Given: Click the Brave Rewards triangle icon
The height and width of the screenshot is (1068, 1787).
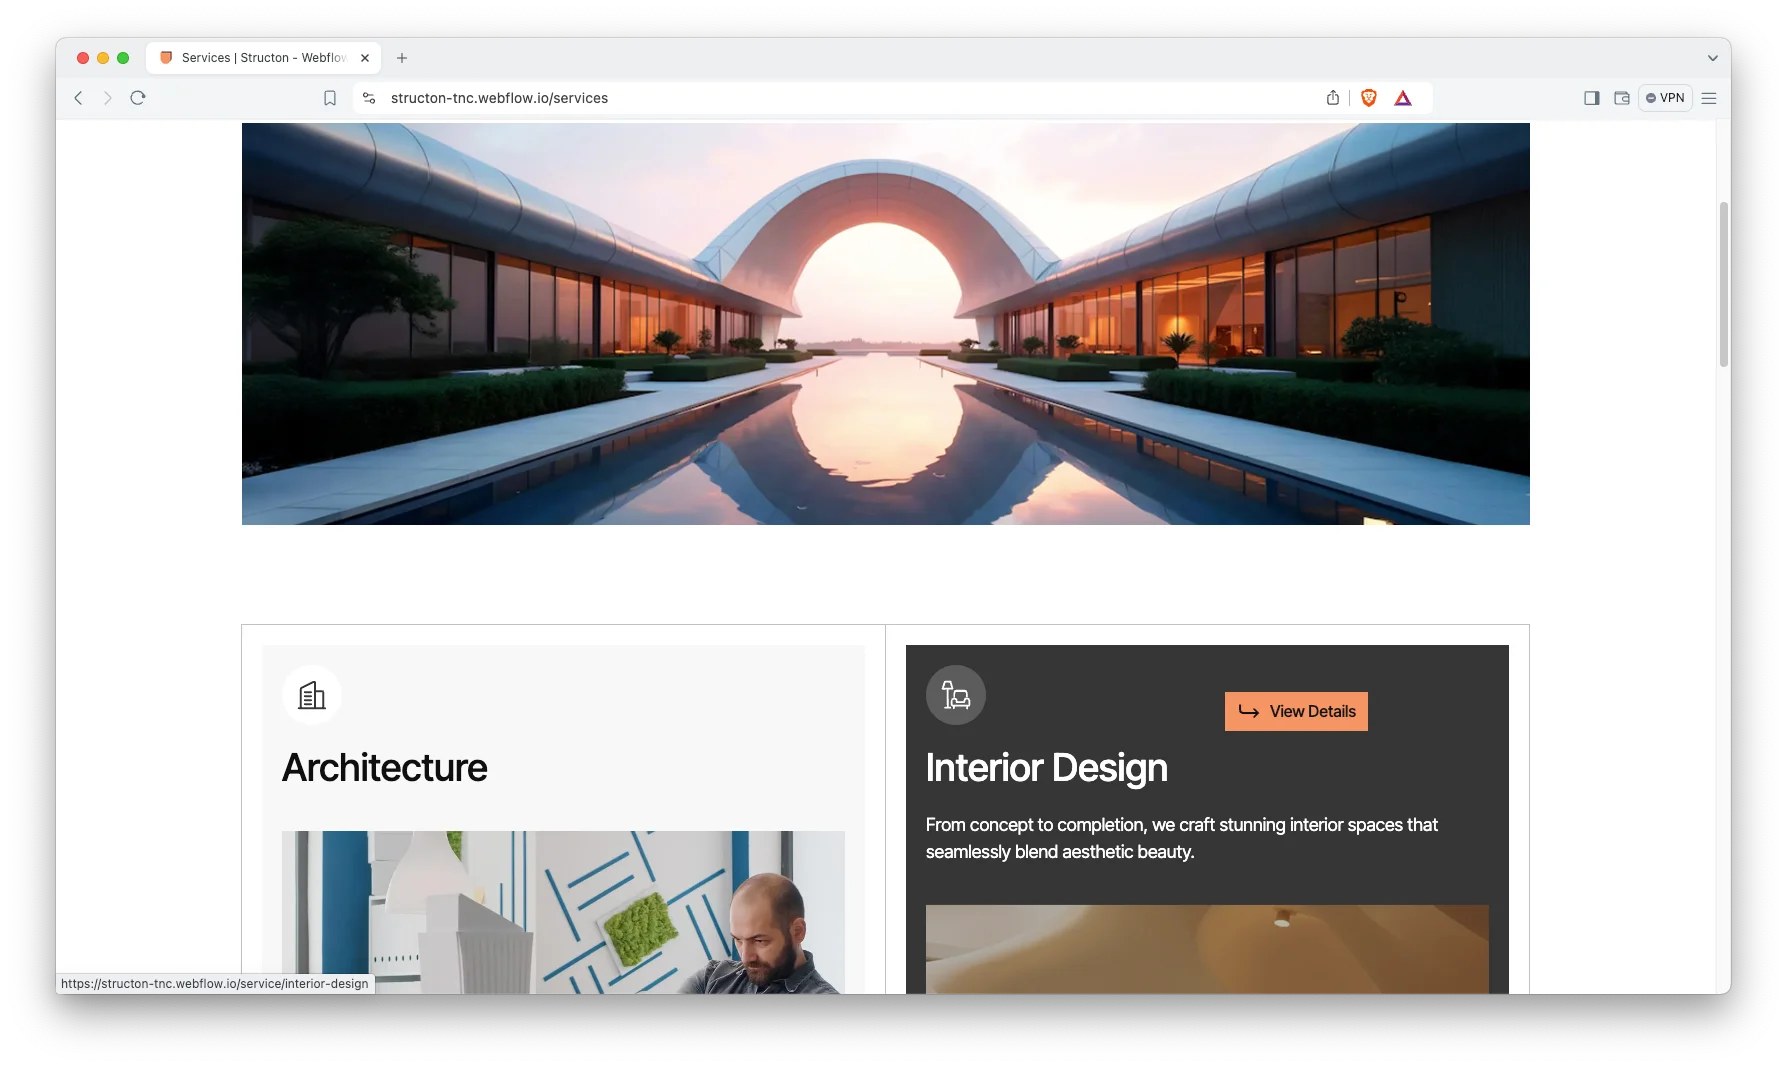Looking at the screenshot, I should [x=1403, y=98].
